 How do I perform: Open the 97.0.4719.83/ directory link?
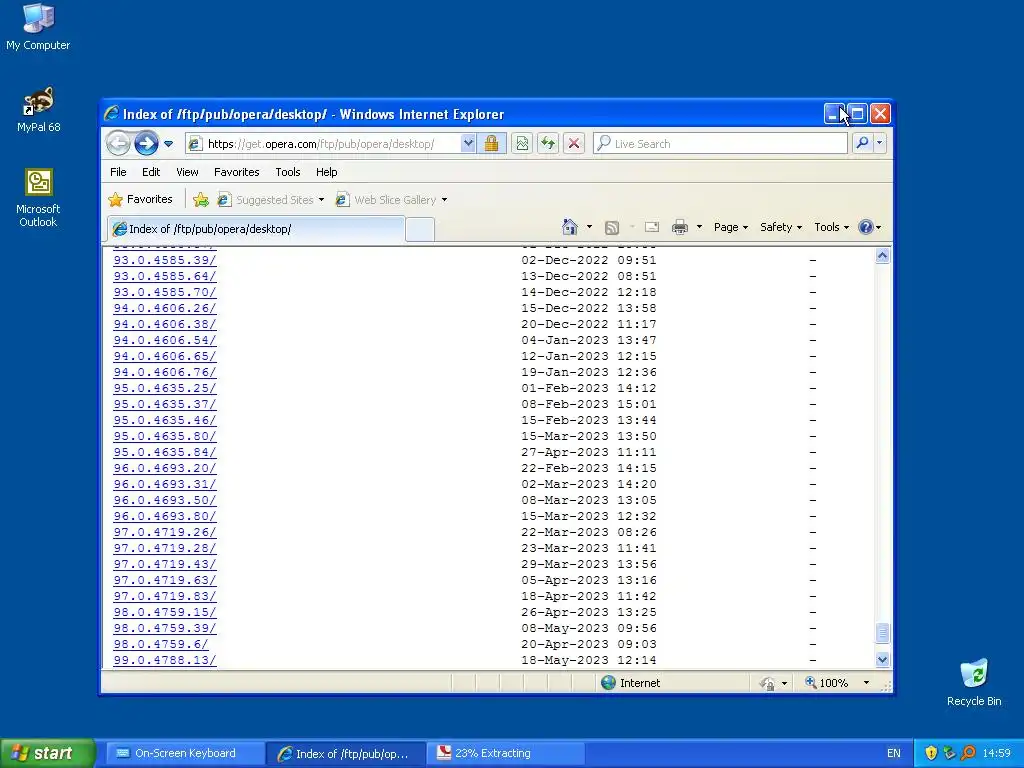pyautogui.click(x=165, y=596)
